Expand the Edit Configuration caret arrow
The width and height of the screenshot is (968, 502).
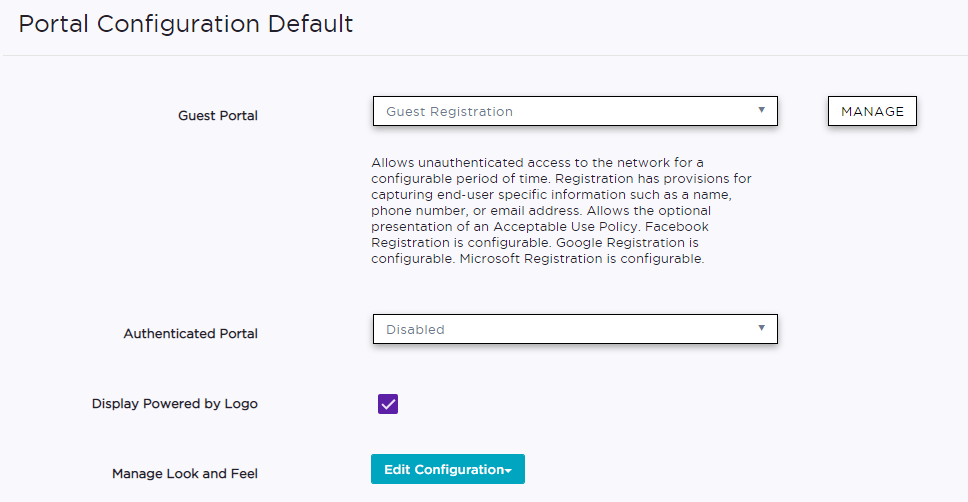pos(509,471)
